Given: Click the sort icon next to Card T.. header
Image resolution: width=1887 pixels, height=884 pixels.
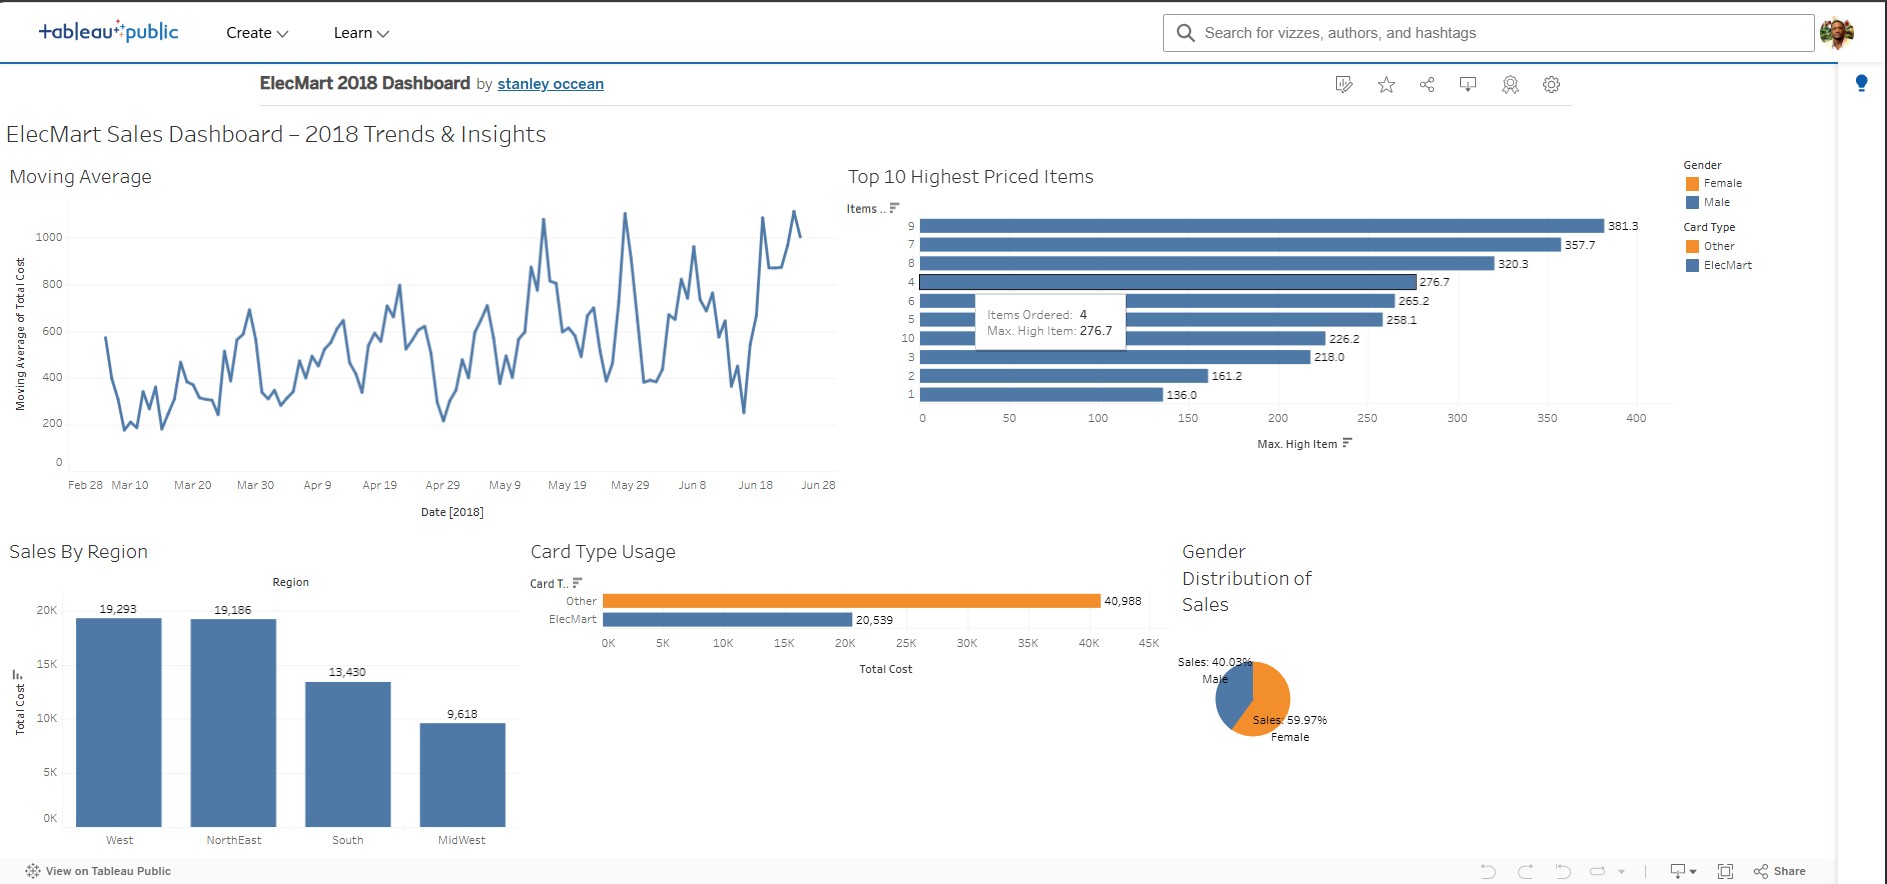Looking at the screenshot, I should coord(577,583).
